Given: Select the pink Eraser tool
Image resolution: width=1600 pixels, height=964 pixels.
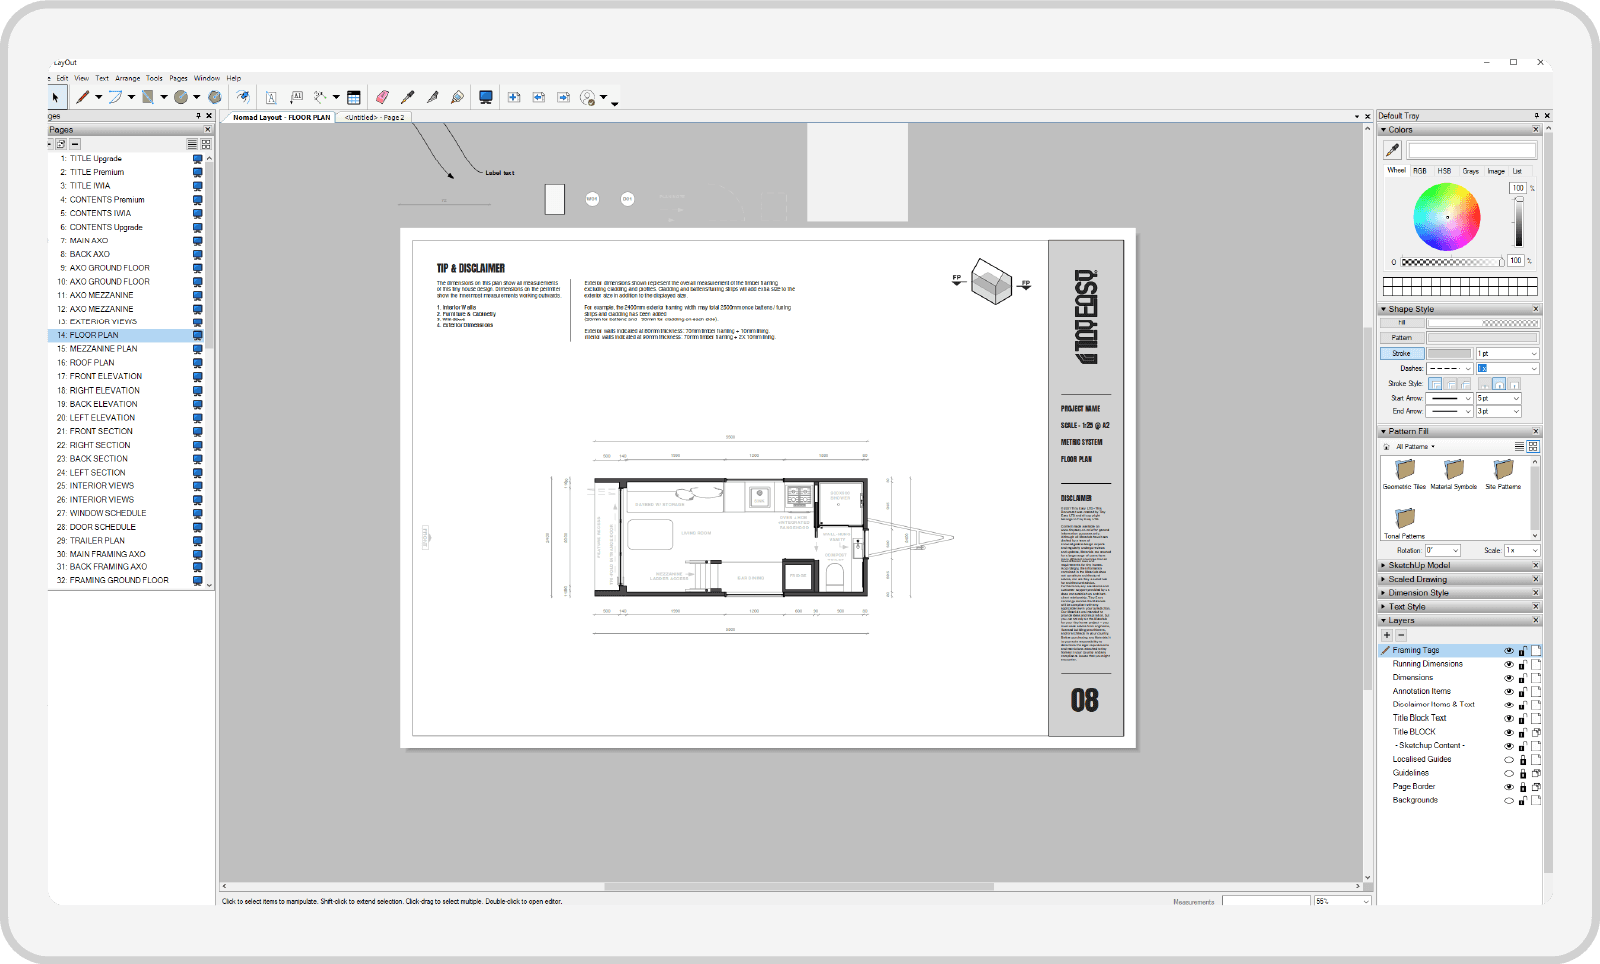Looking at the screenshot, I should pos(382,97).
